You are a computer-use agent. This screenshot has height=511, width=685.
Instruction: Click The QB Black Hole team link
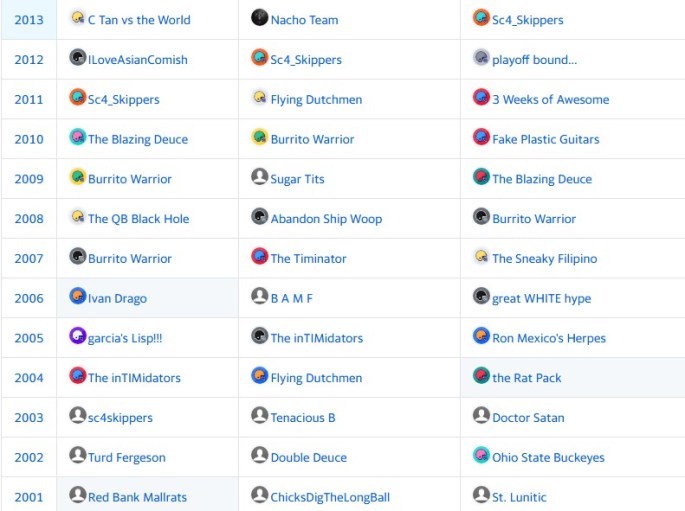pos(138,219)
